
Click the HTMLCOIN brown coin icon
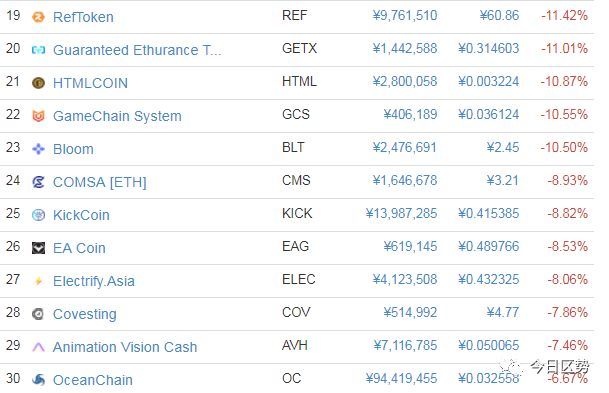tap(38, 83)
